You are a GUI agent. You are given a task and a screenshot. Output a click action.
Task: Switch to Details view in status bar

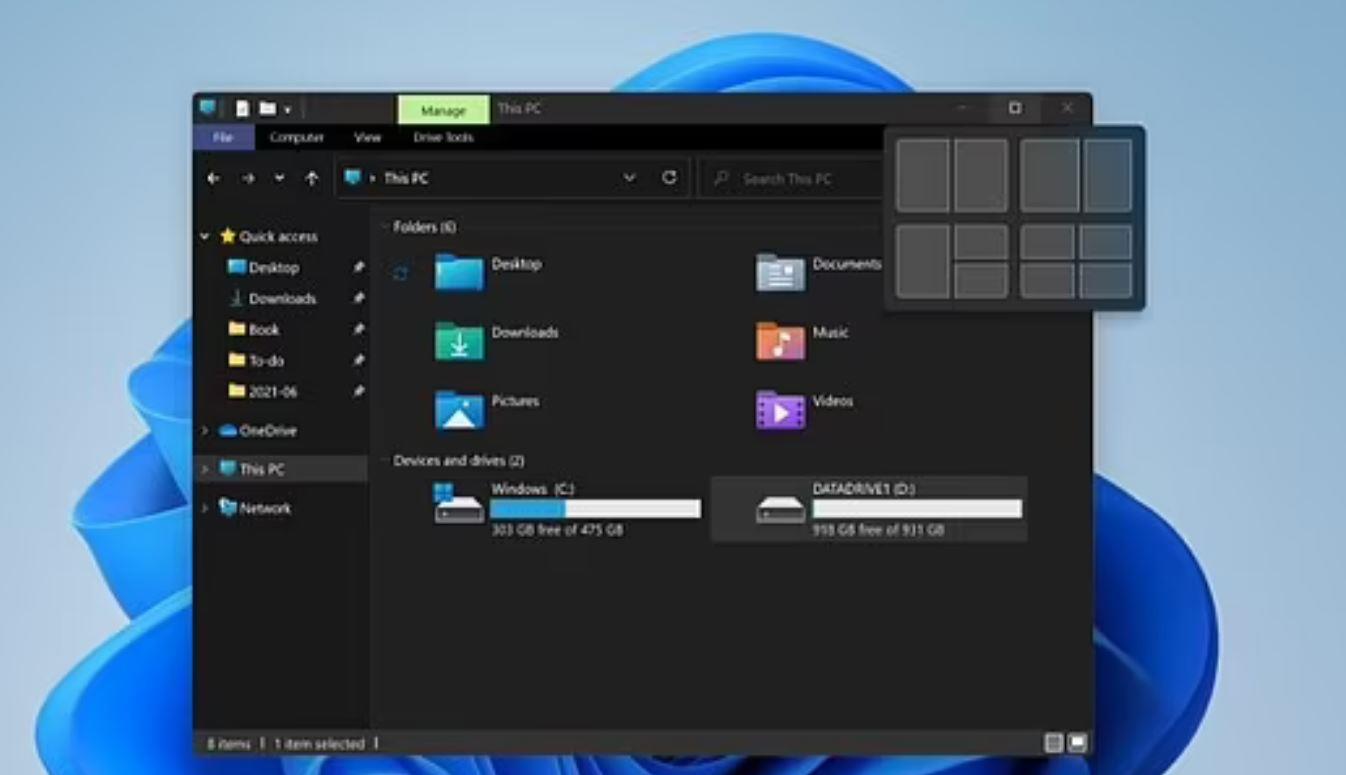[1053, 743]
